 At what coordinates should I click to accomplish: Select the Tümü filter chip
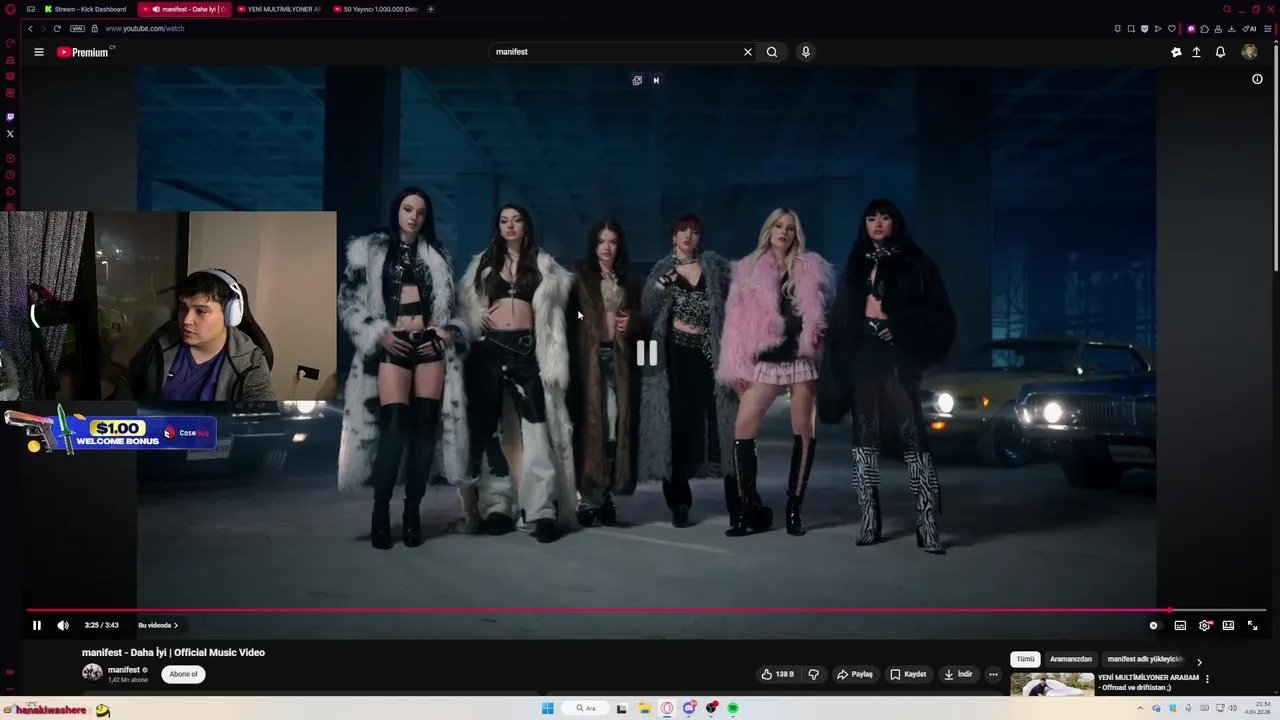tap(1026, 659)
